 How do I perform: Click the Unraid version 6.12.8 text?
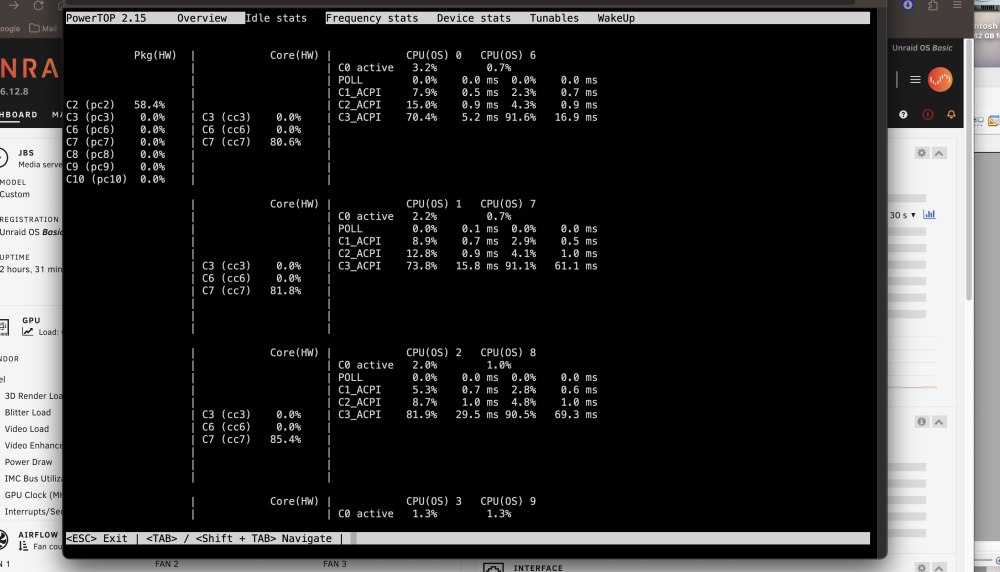(x=14, y=91)
